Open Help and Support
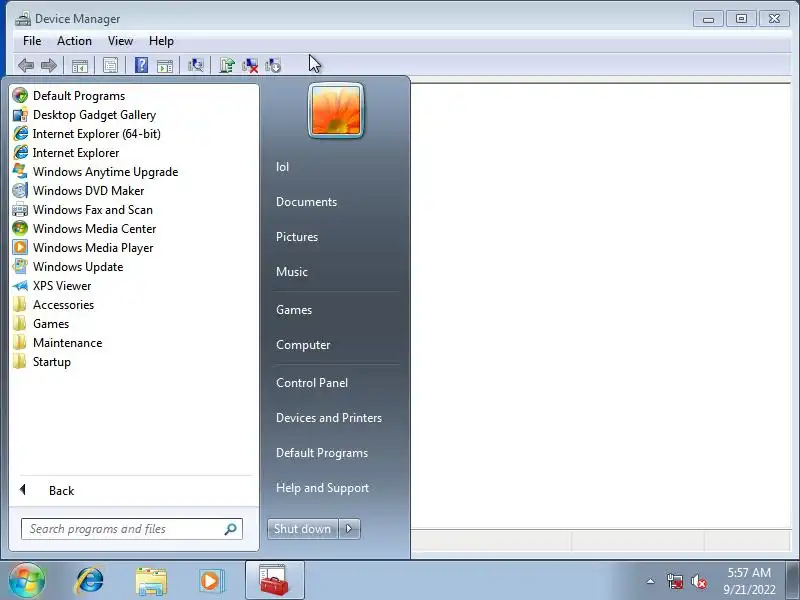Viewport: 800px width, 600px height. (322, 488)
